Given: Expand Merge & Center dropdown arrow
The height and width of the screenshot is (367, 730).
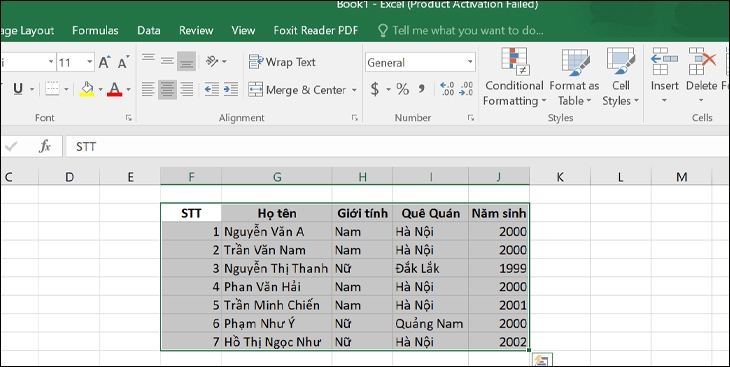Looking at the screenshot, I should 354,90.
